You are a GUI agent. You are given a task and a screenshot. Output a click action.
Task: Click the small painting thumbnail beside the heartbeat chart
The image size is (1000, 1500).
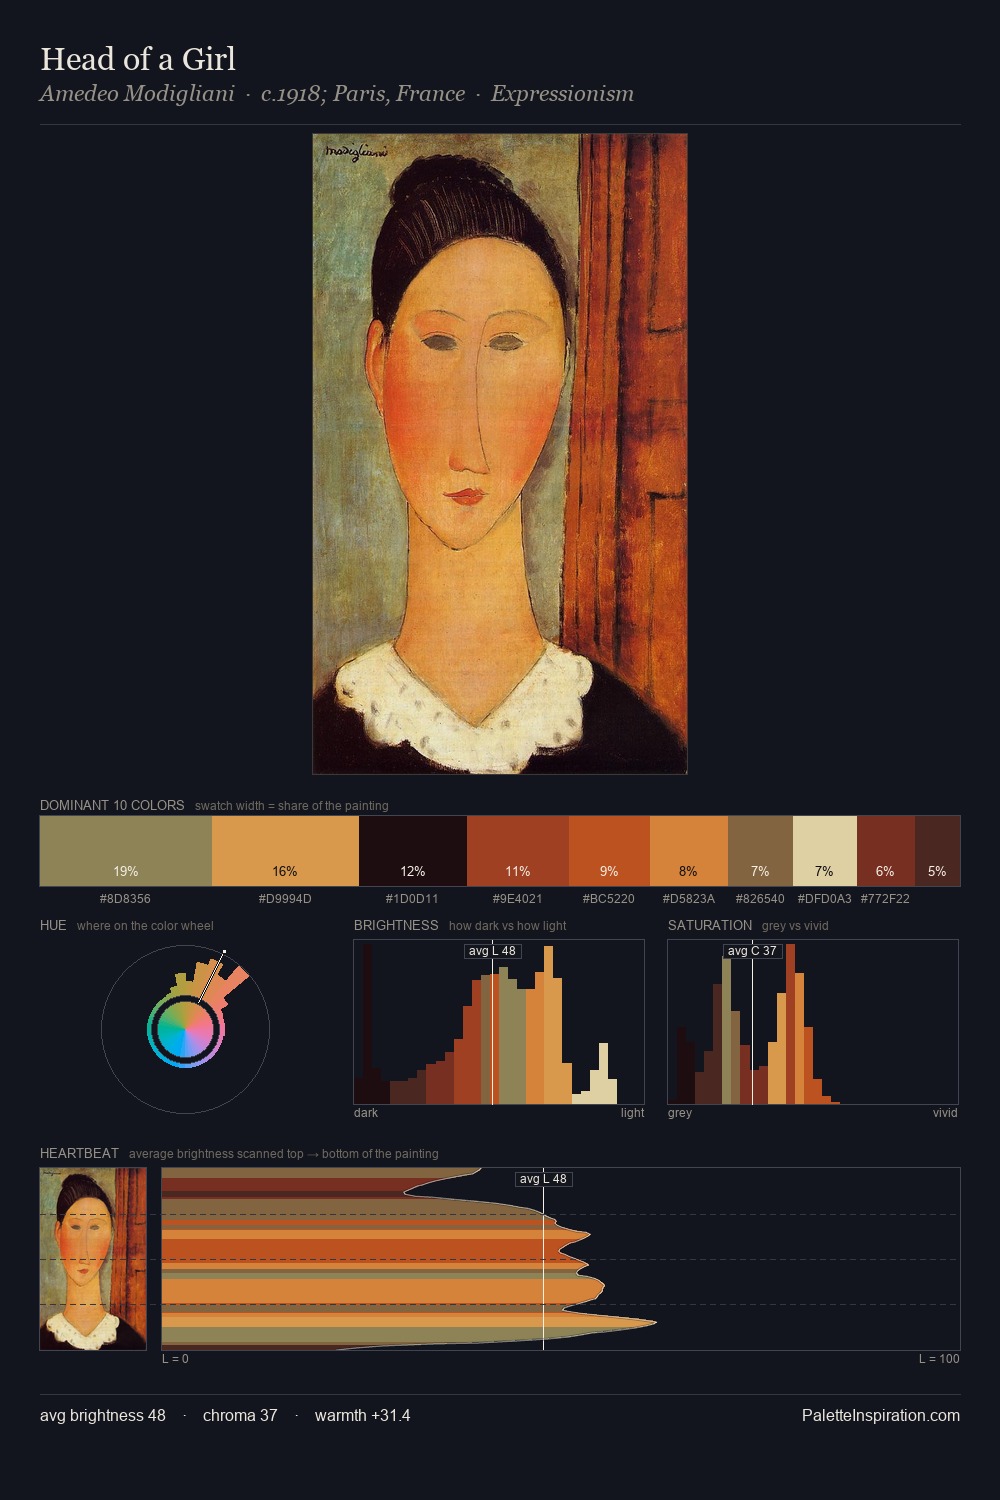93,1259
